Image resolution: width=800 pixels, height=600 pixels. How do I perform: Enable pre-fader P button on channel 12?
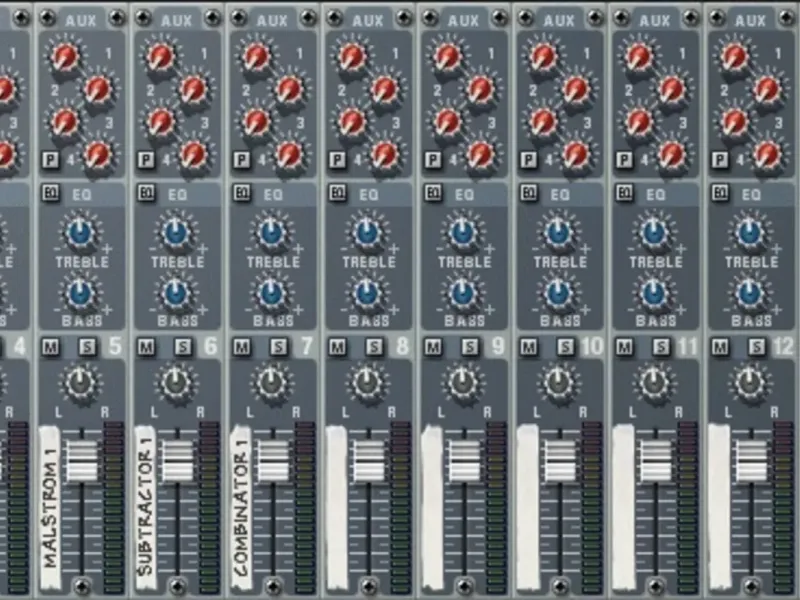pyautogui.click(x=720, y=160)
